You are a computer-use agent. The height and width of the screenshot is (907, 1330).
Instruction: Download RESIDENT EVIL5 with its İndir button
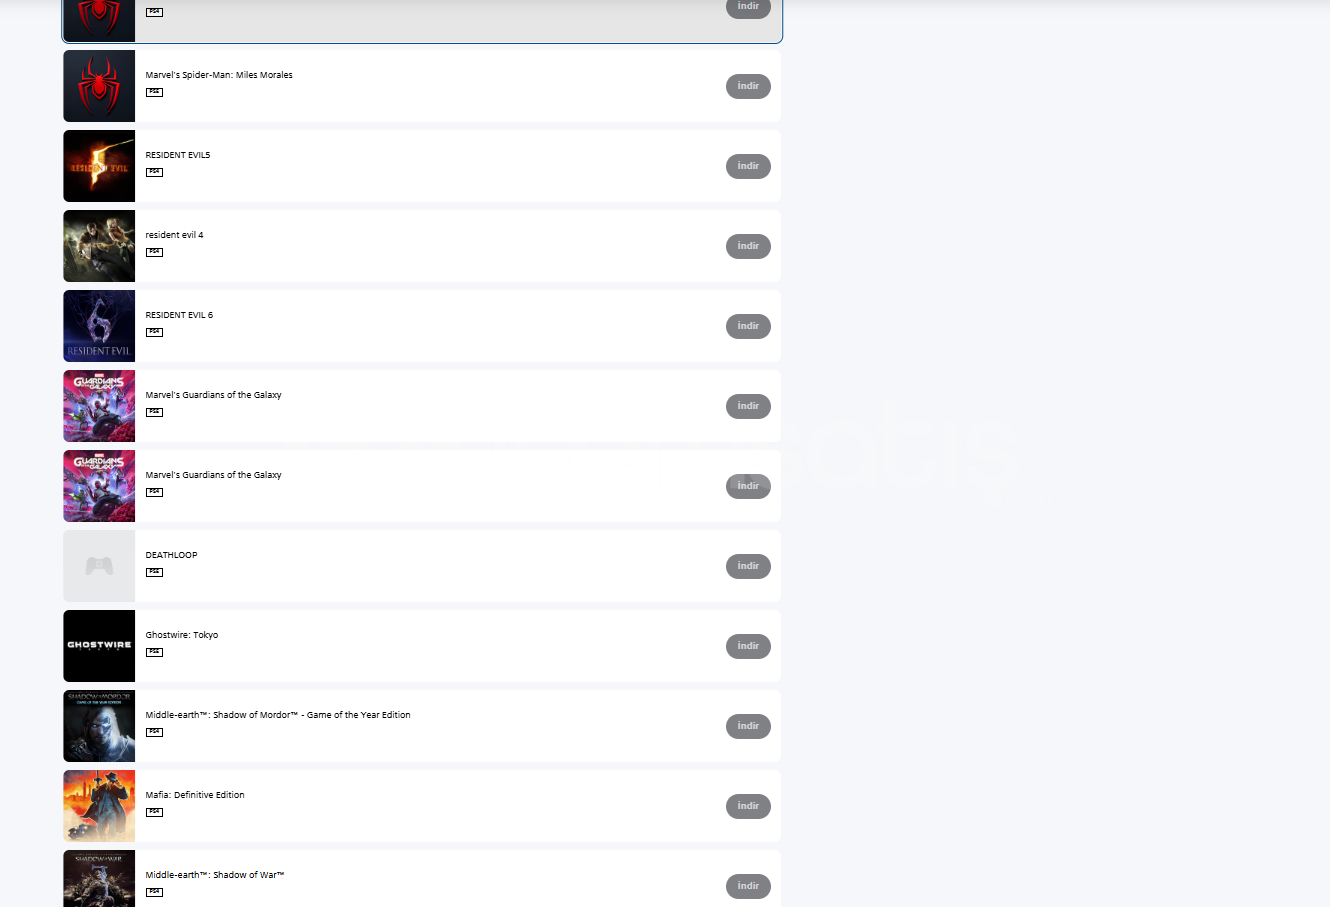tap(748, 166)
